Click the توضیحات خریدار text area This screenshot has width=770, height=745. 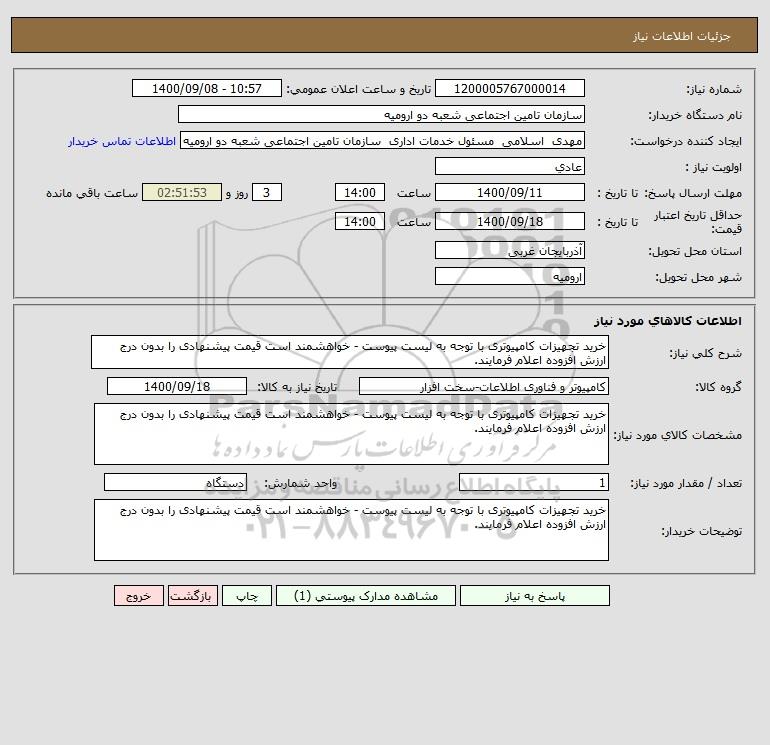351,530
